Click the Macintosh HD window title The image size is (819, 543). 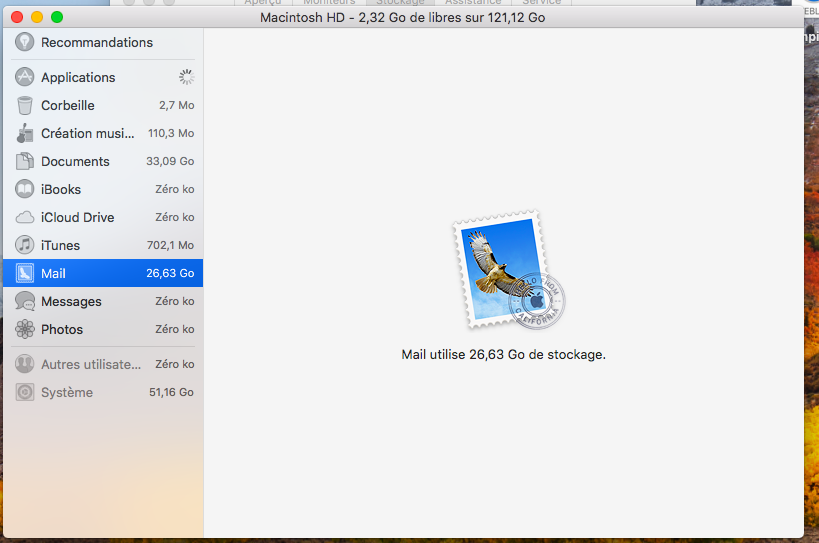403,18
